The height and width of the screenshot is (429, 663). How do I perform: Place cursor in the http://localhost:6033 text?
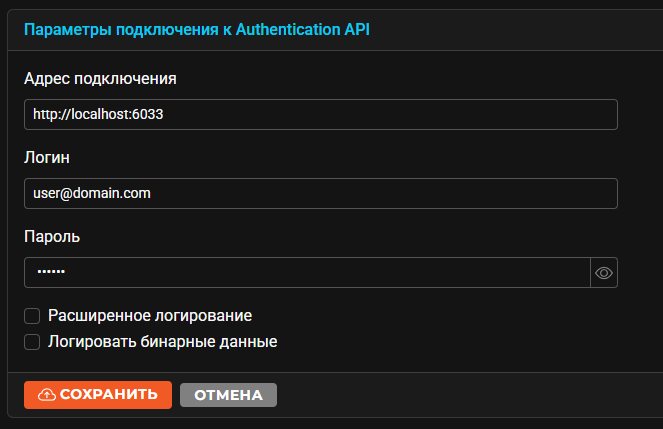coord(98,115)
